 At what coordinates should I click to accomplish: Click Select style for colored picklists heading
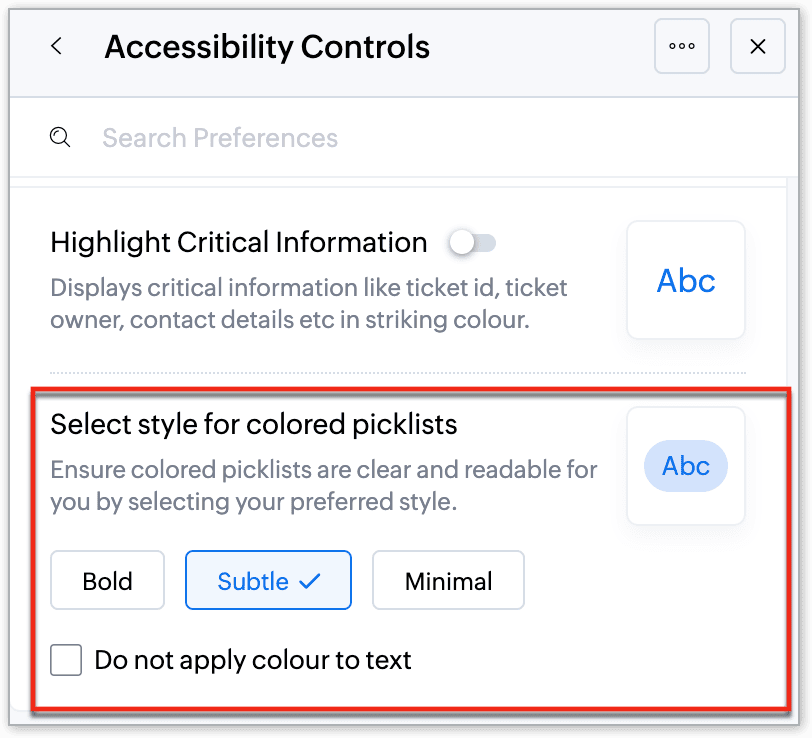254,425
